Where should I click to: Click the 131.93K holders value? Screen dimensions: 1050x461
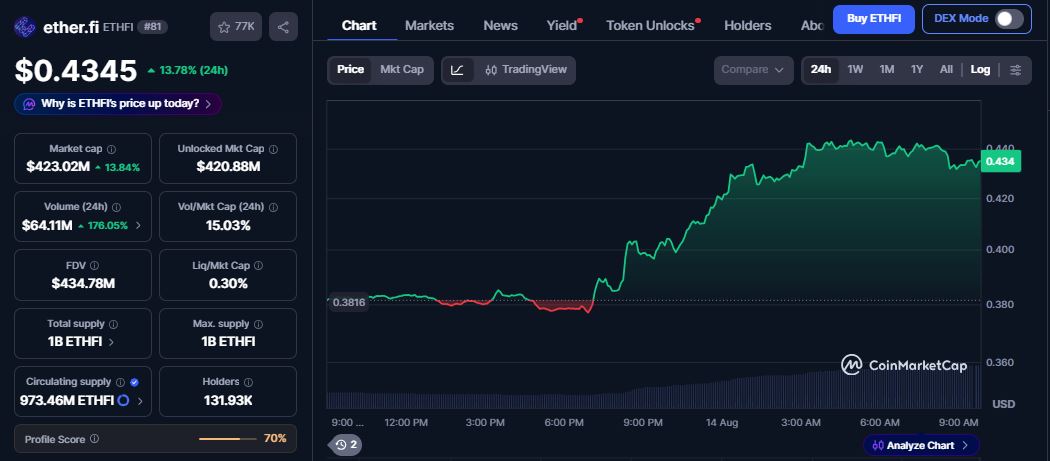click(x=228, y=401)
